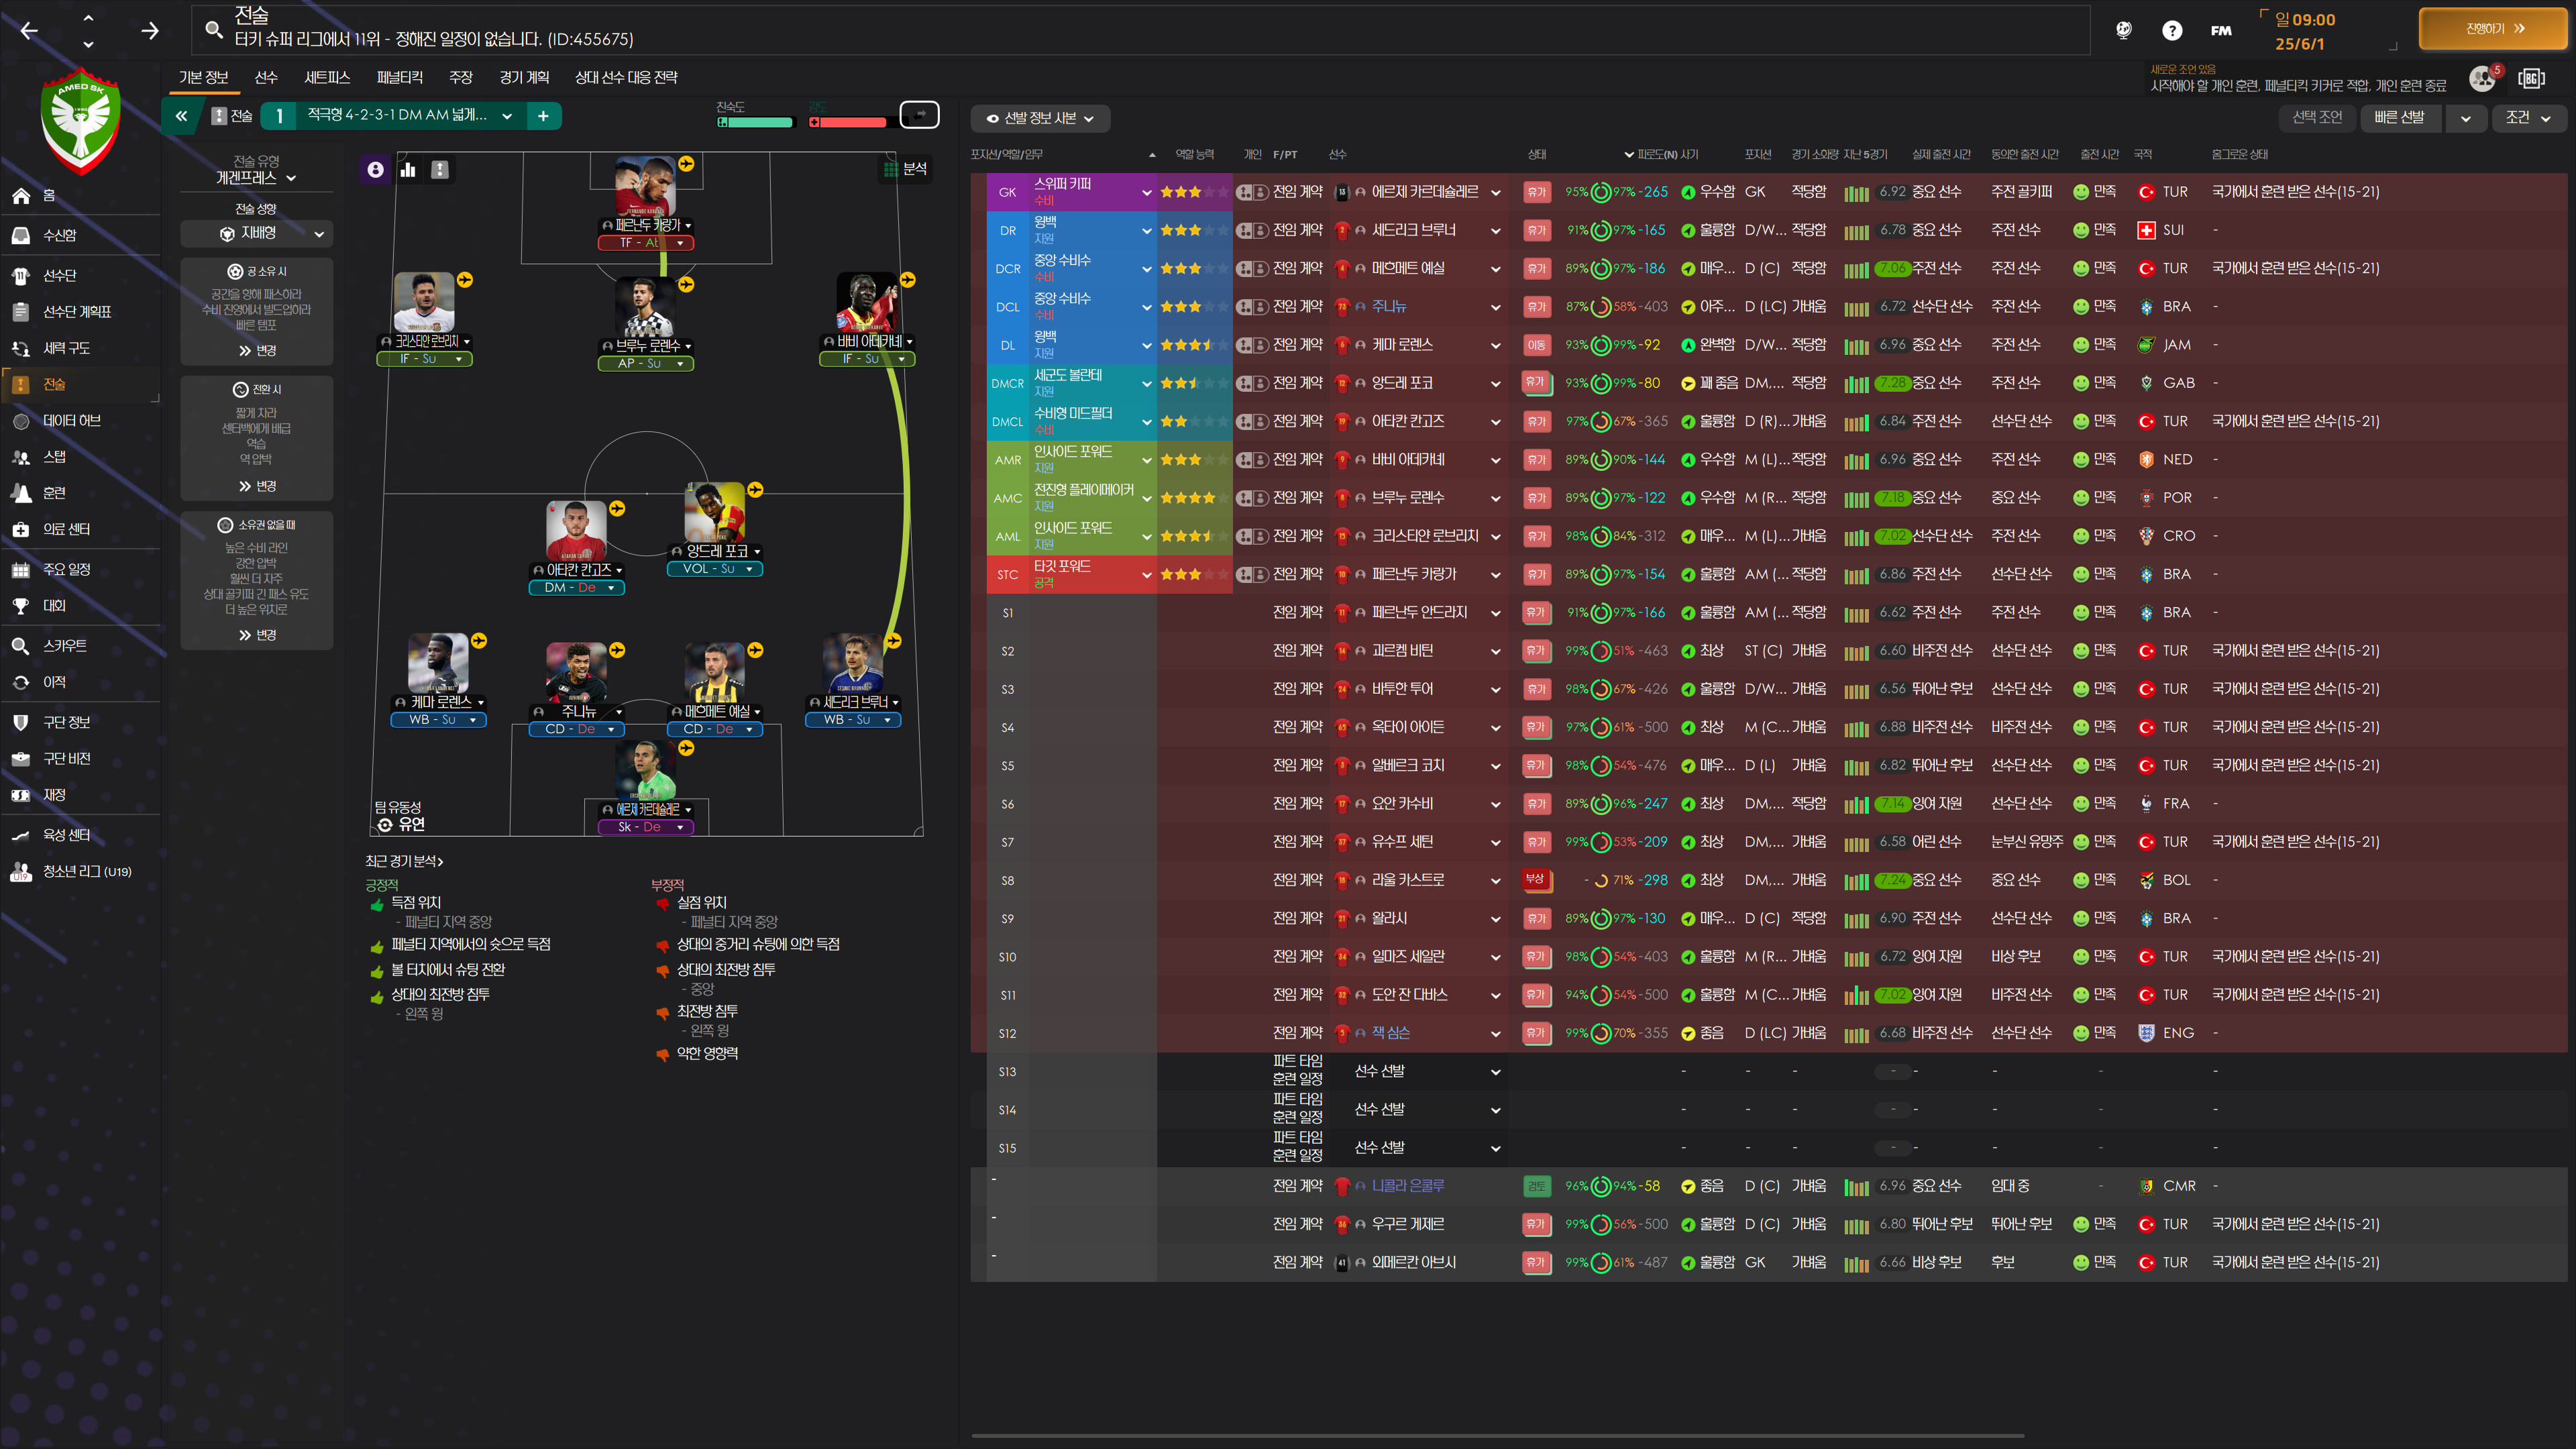Open the 선발 정보 사본 view dropdown
2576x1449 pixels.
1040,118
